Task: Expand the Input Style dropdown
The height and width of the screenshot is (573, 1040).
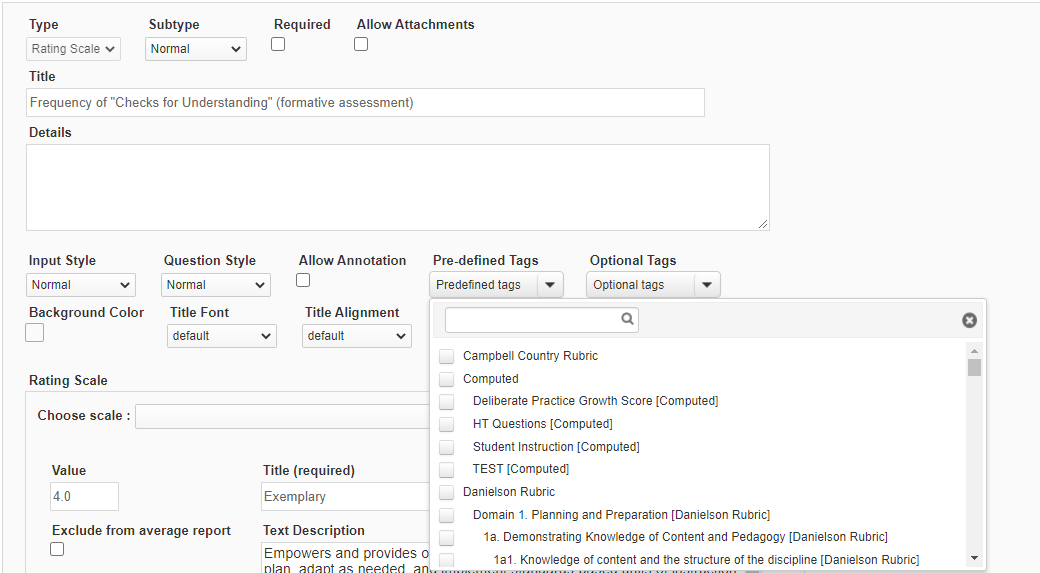Action: point(81,285)
